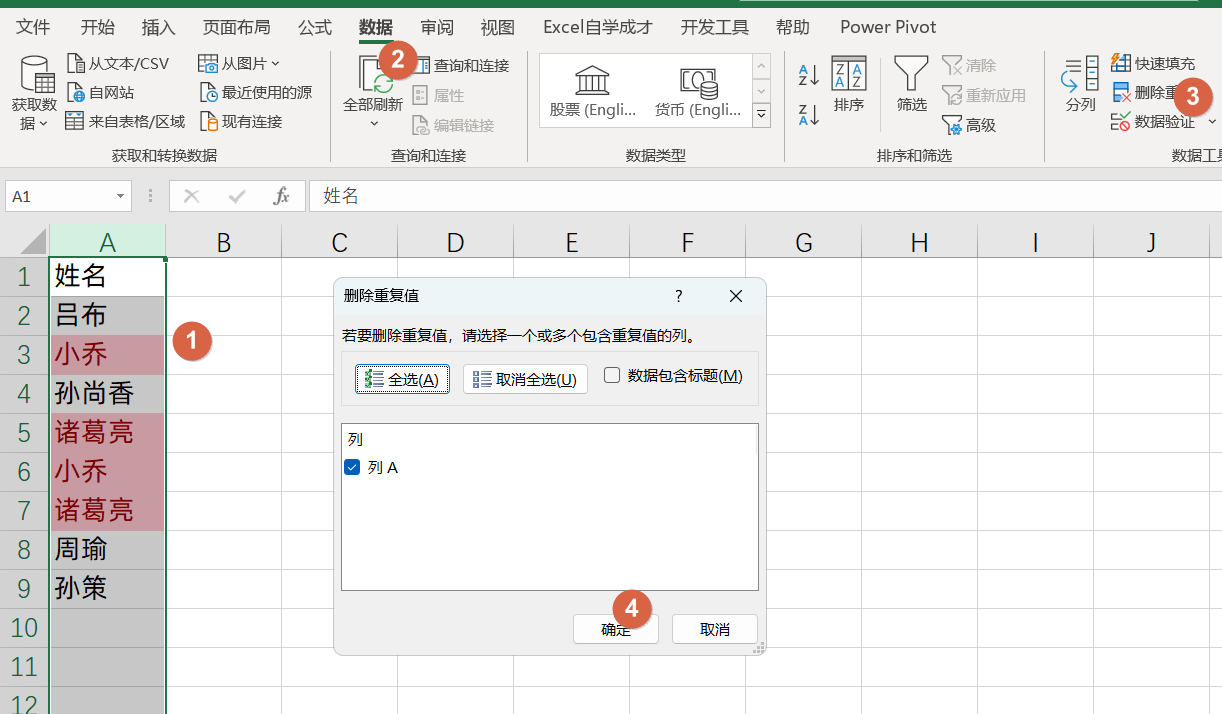Open 现有连接 (Existing Connections)

pos(241,122)
